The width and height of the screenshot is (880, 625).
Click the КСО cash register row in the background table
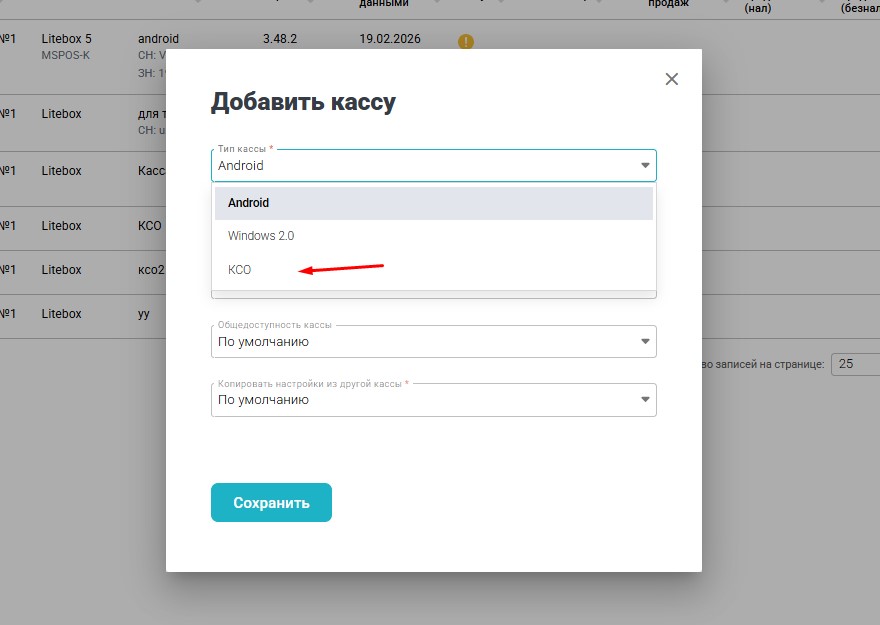click(x=150, y=226)
